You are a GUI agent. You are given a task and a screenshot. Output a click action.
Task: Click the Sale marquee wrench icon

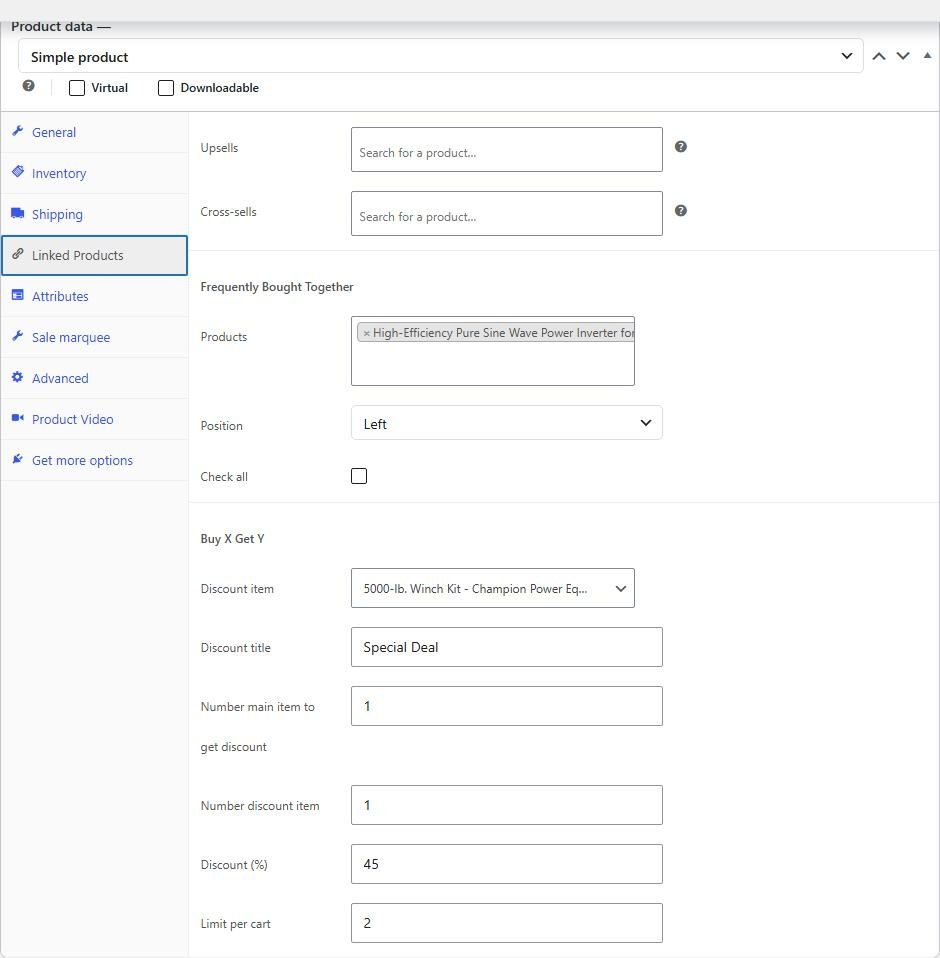(18, 336)
